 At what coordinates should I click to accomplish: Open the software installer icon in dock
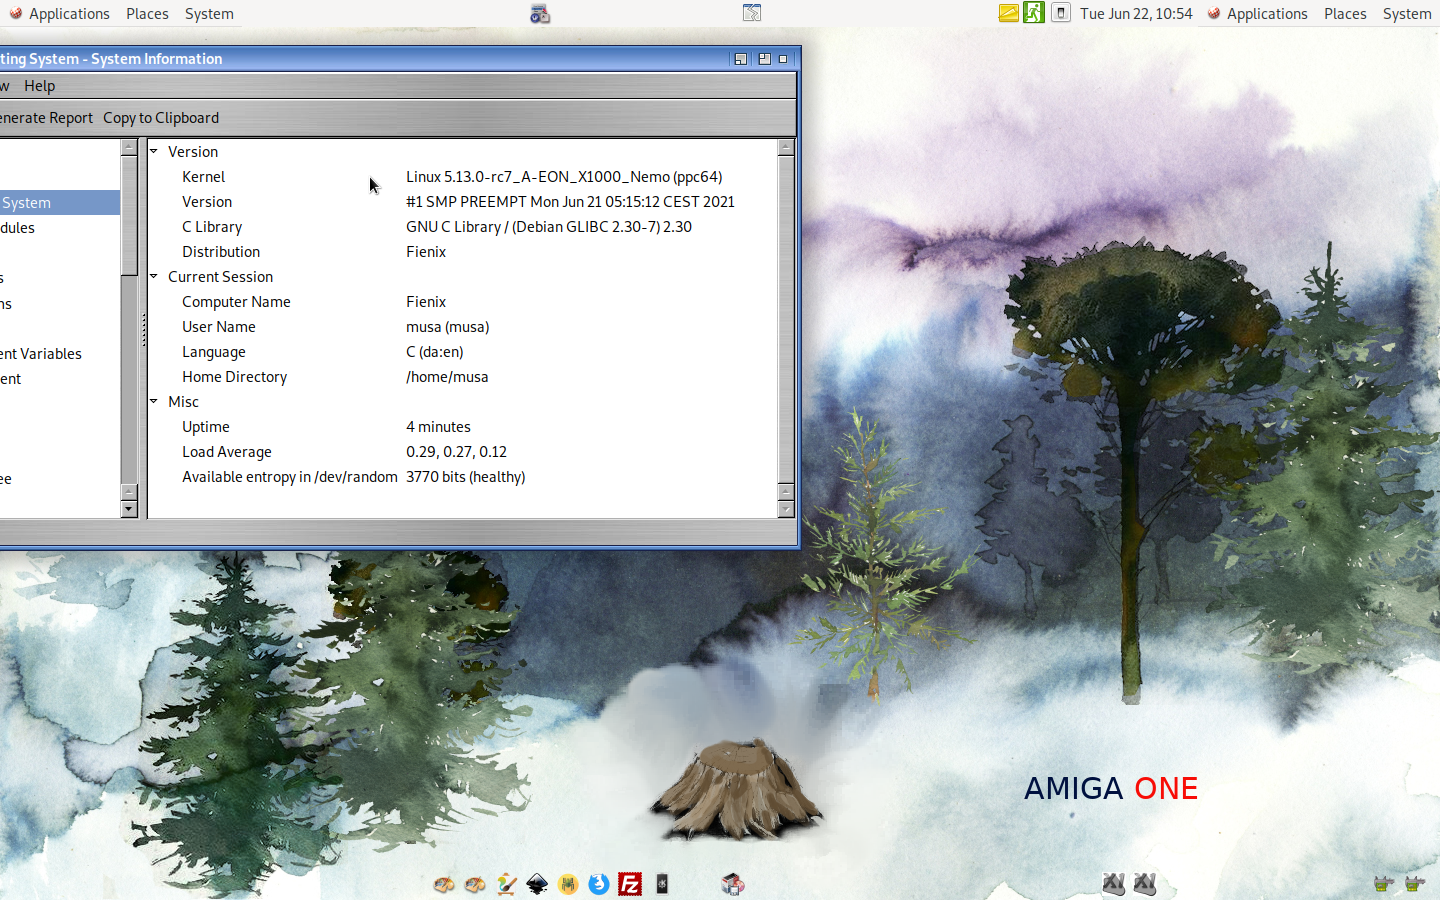tap(733, 884)
